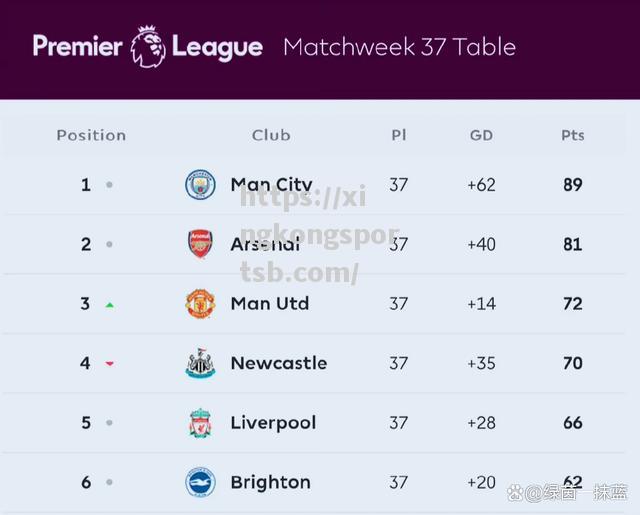Open the Liverpool club name

pyautogui.click(x=273, y=423)
